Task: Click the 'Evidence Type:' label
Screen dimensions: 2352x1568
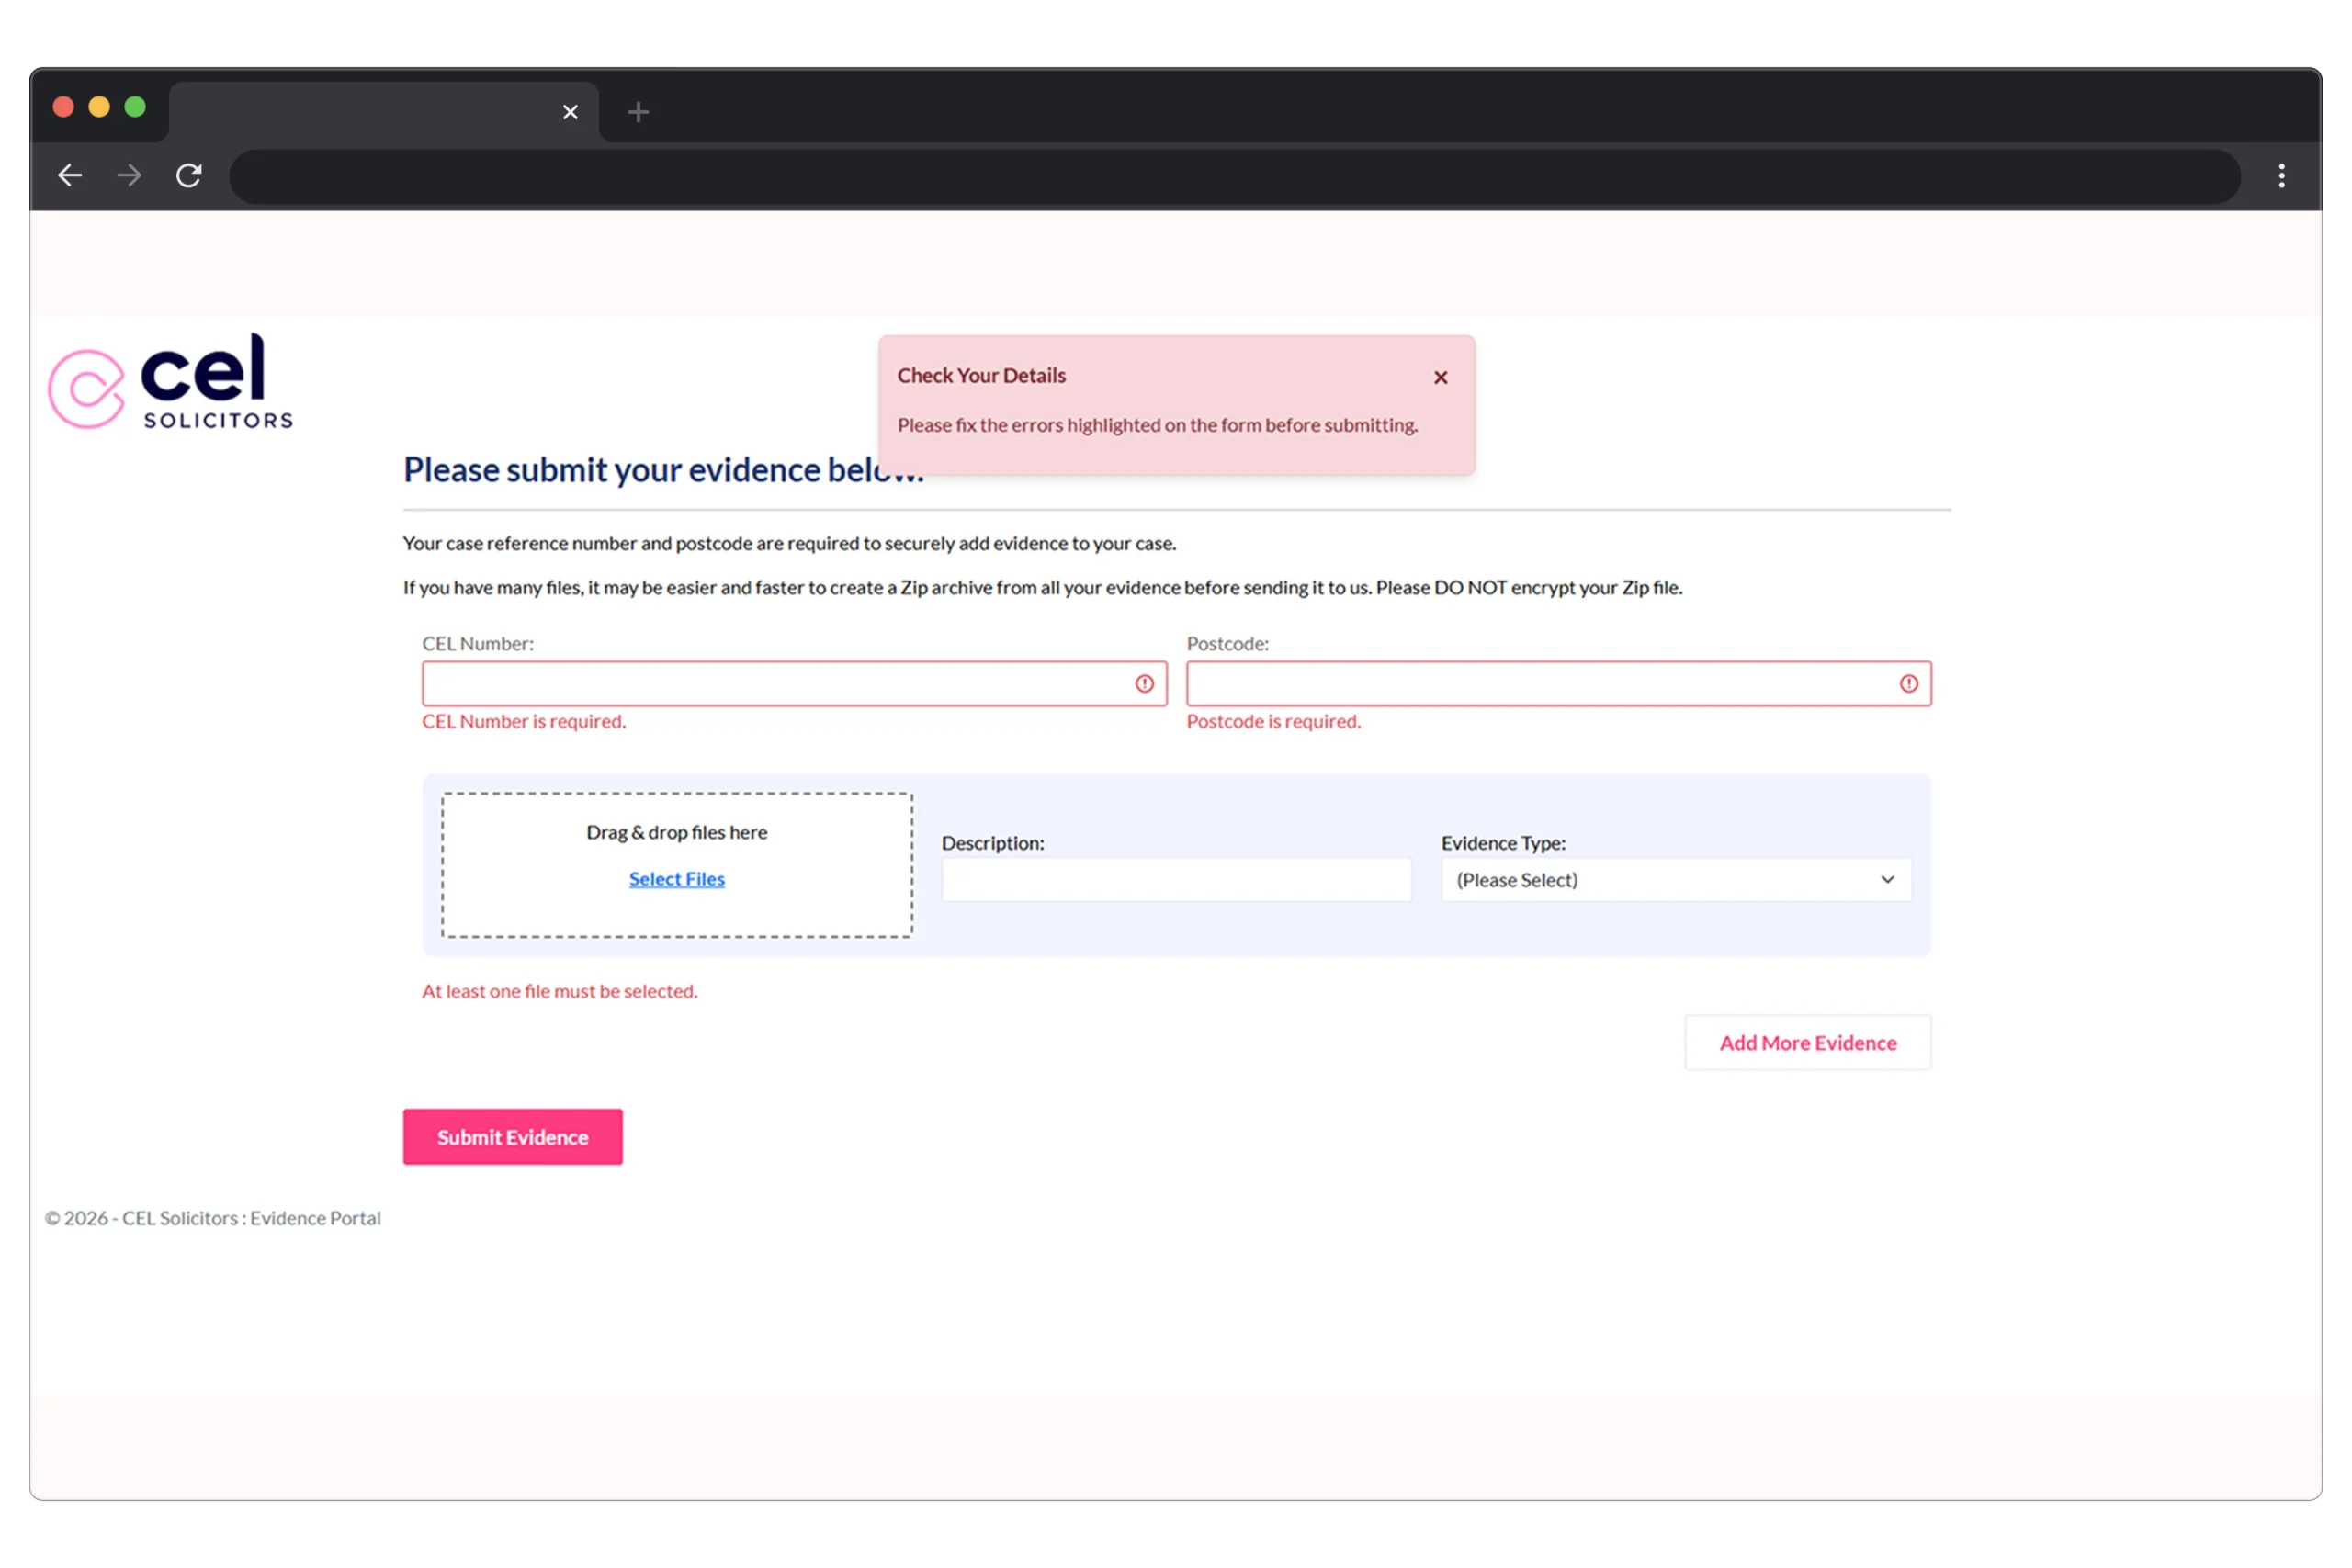Action: pos(1503,843)
